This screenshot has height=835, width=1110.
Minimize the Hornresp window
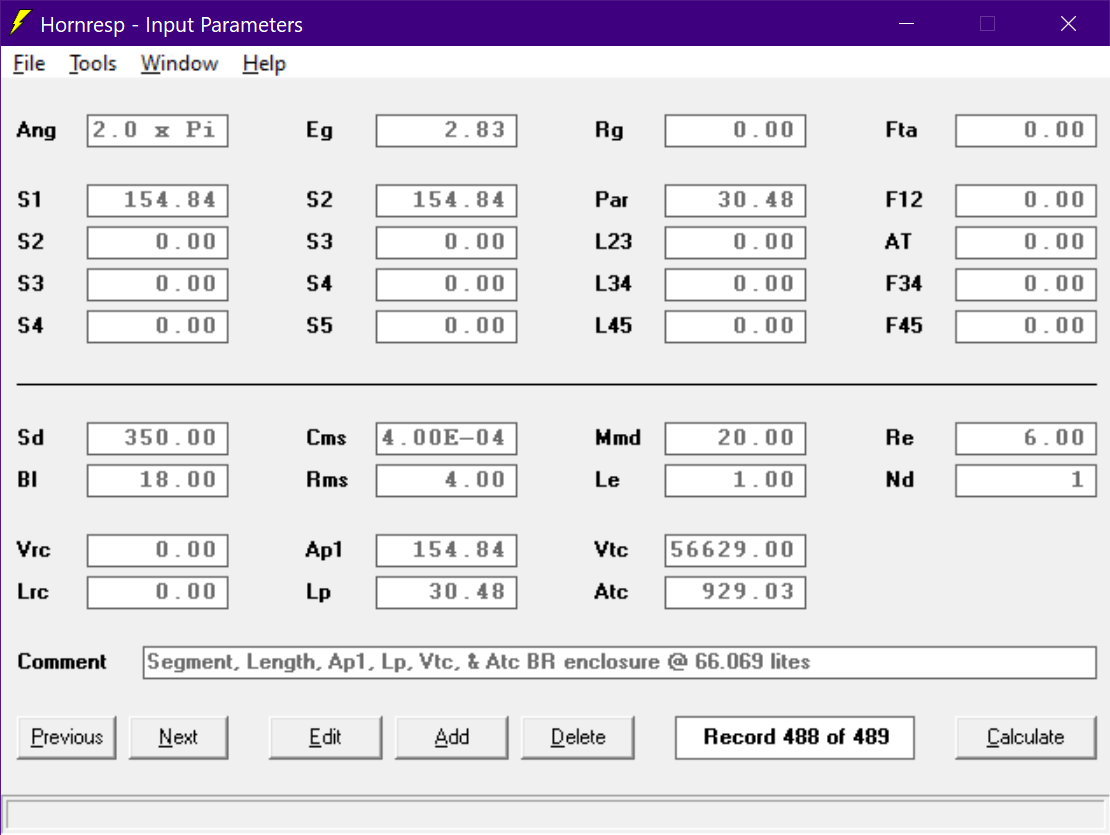(906, 23)
